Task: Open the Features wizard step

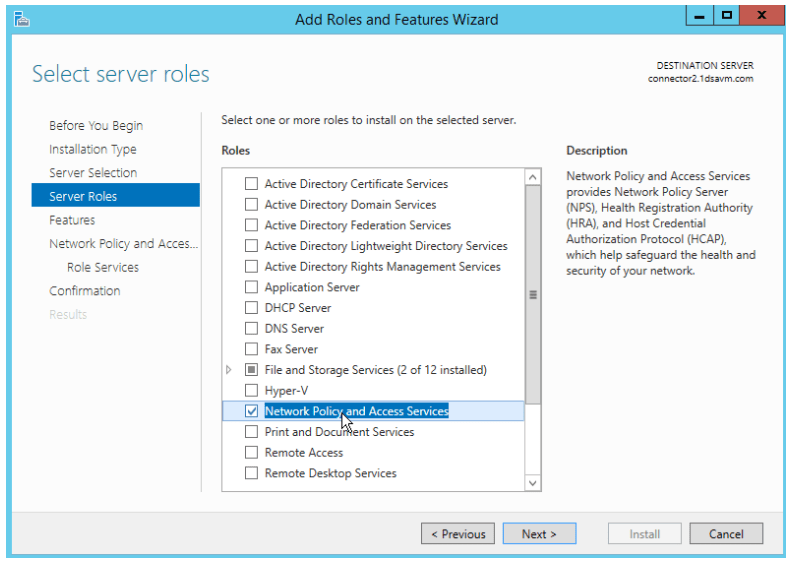Action: (x=72, y=220)
